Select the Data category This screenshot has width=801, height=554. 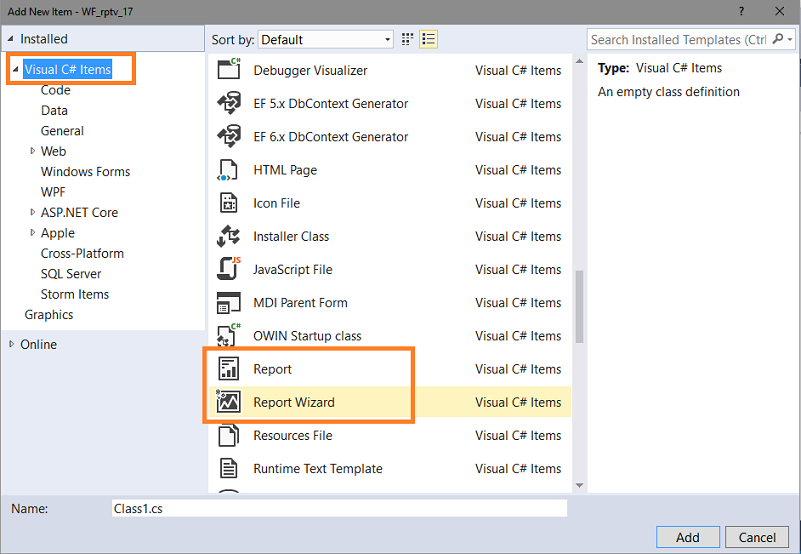[54, 110]
